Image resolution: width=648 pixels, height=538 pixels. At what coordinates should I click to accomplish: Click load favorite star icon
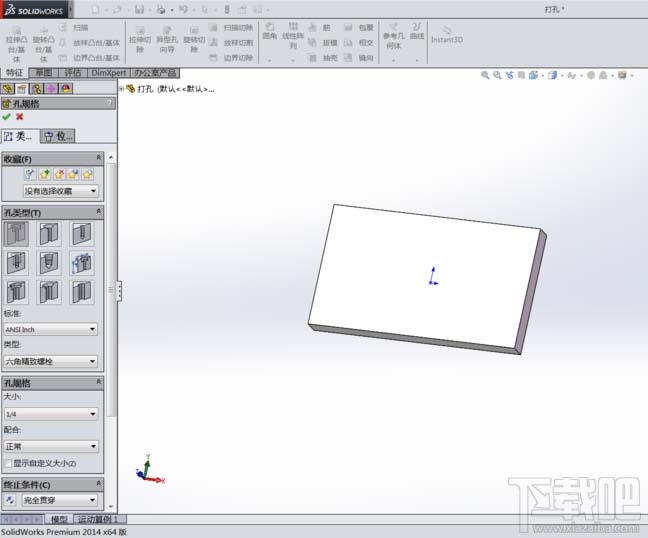[87, 174]
